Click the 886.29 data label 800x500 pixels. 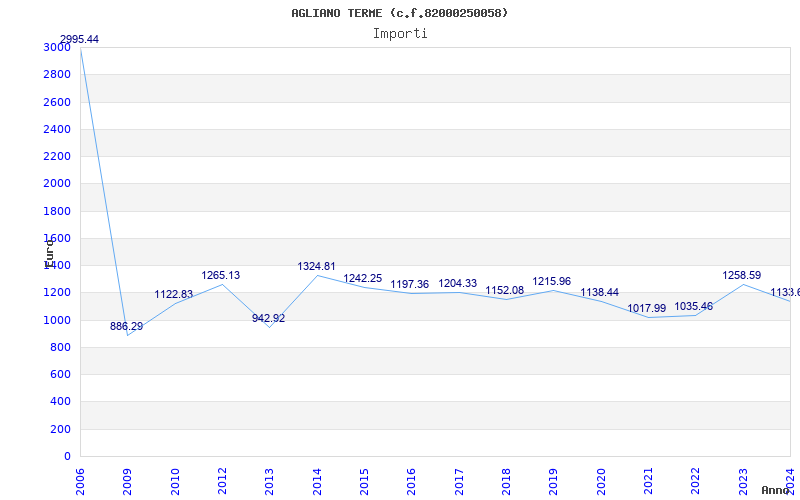127,327
